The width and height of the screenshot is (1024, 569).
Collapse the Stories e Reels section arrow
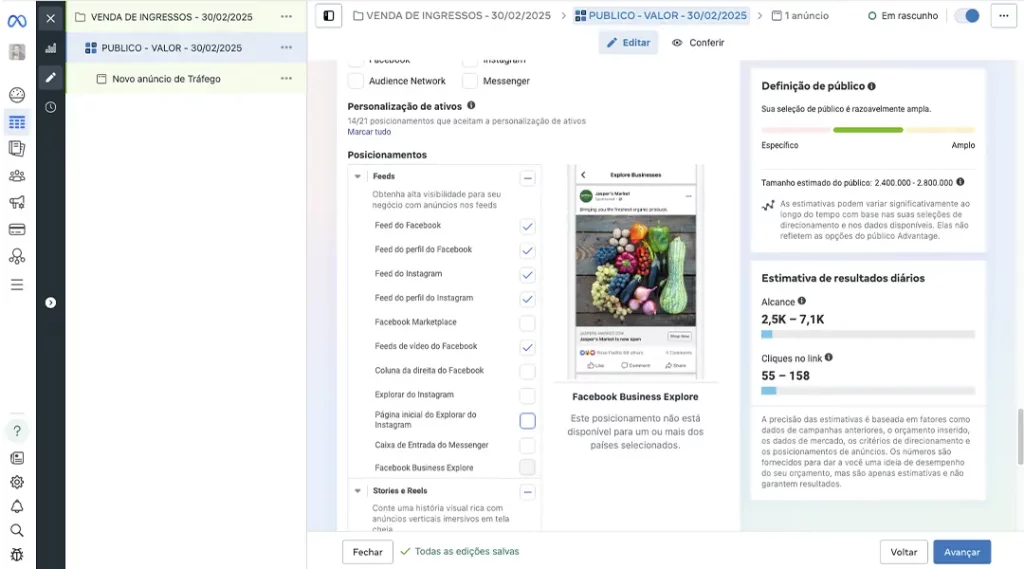coord(358,491)
